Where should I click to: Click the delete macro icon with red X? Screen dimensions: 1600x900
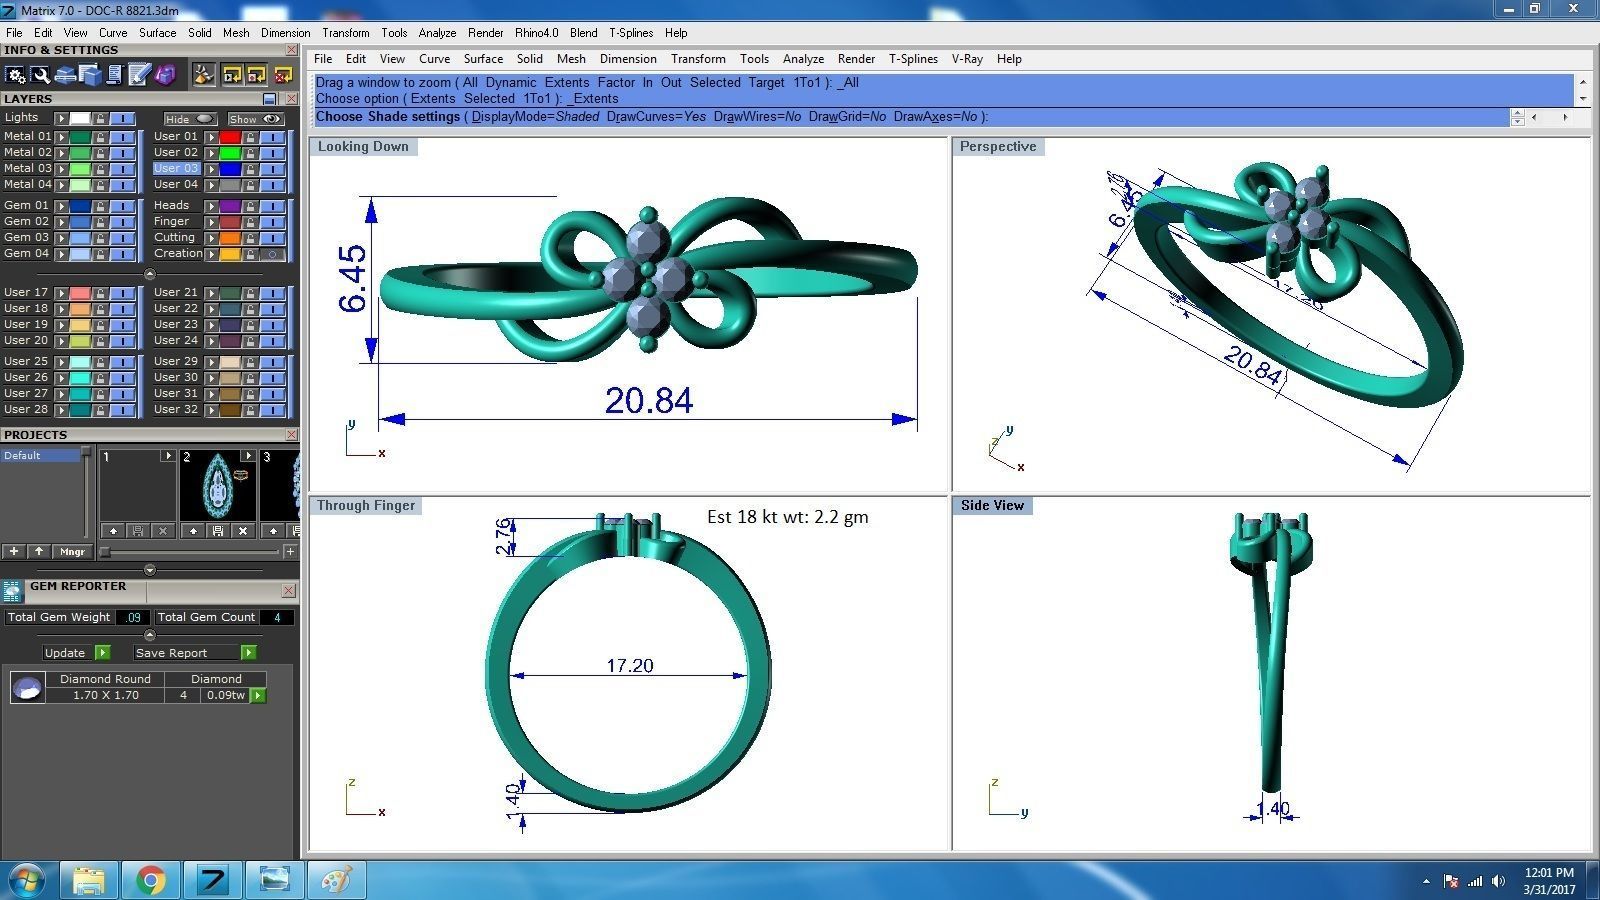(x=283, y=75)
